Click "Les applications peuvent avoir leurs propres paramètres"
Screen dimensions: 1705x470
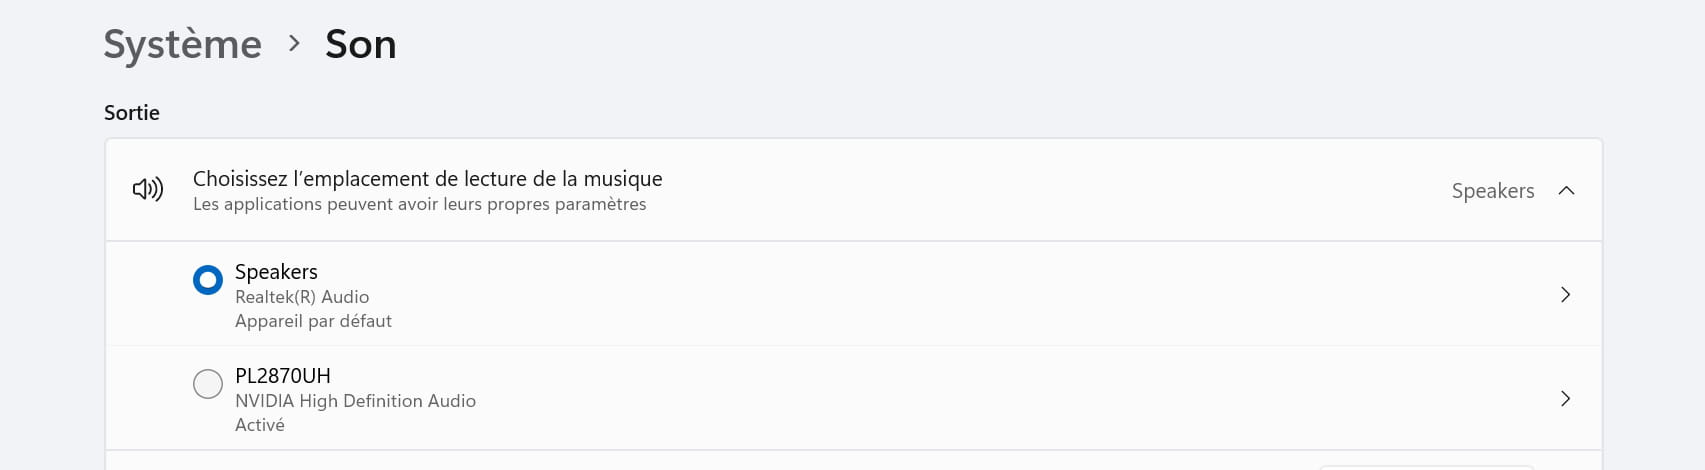[419, 204]
